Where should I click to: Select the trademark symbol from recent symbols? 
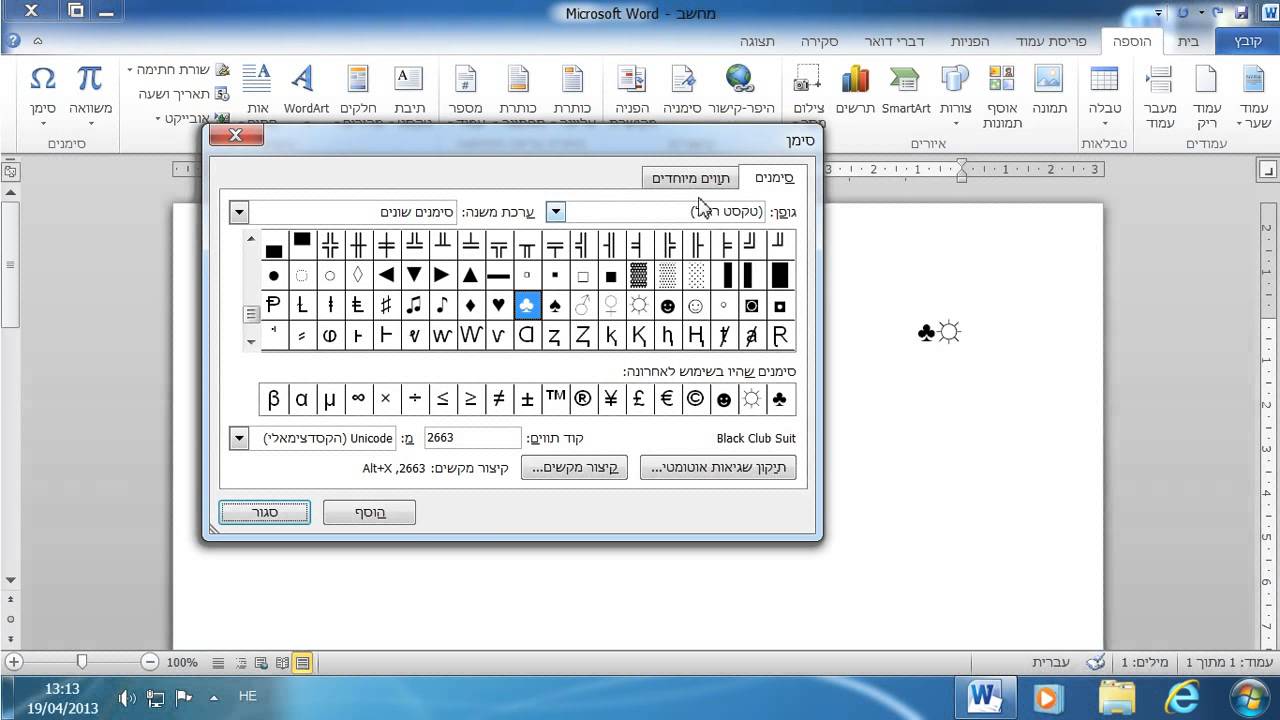(x=555, y=399)
